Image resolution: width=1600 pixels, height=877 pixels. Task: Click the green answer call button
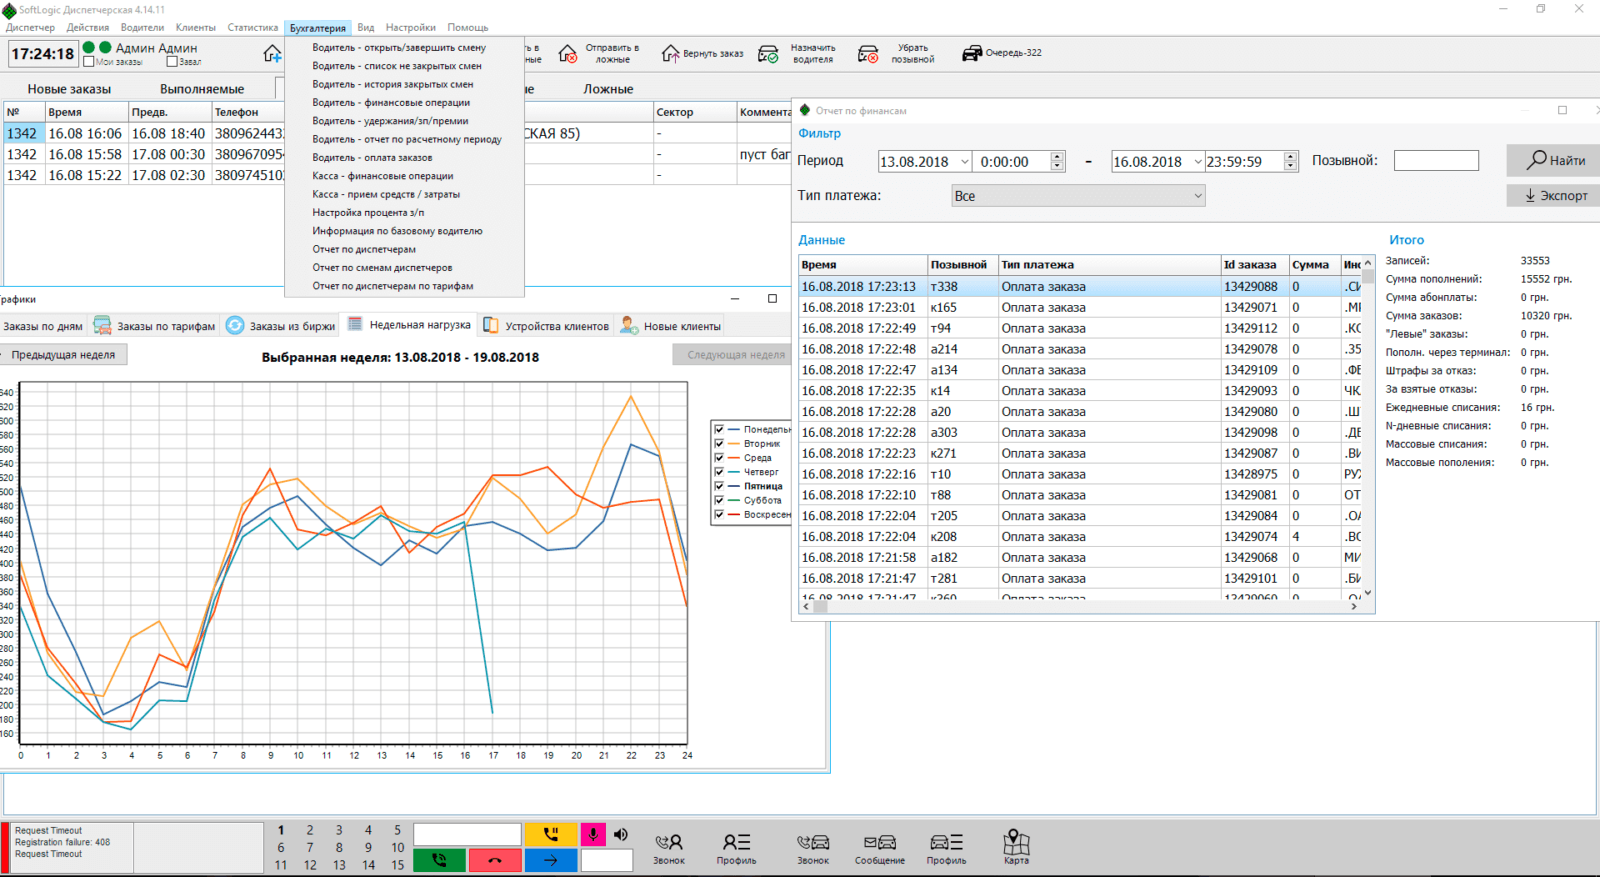pyautogui.click(x=439, y=860)
